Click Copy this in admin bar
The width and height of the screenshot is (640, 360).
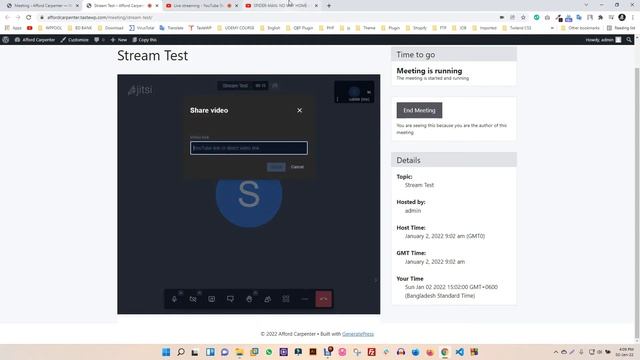pyautogui.click(x=144, y=40)
